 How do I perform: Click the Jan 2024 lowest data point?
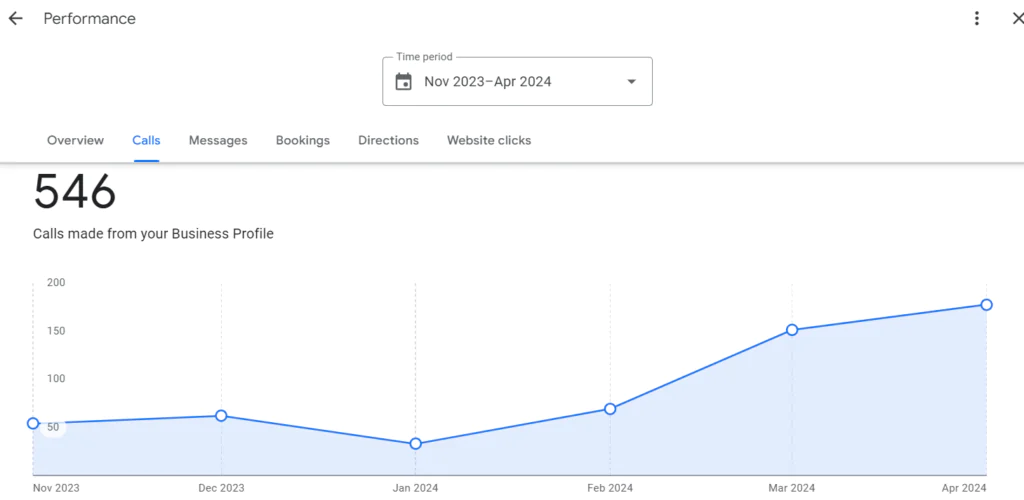(416, 444)
